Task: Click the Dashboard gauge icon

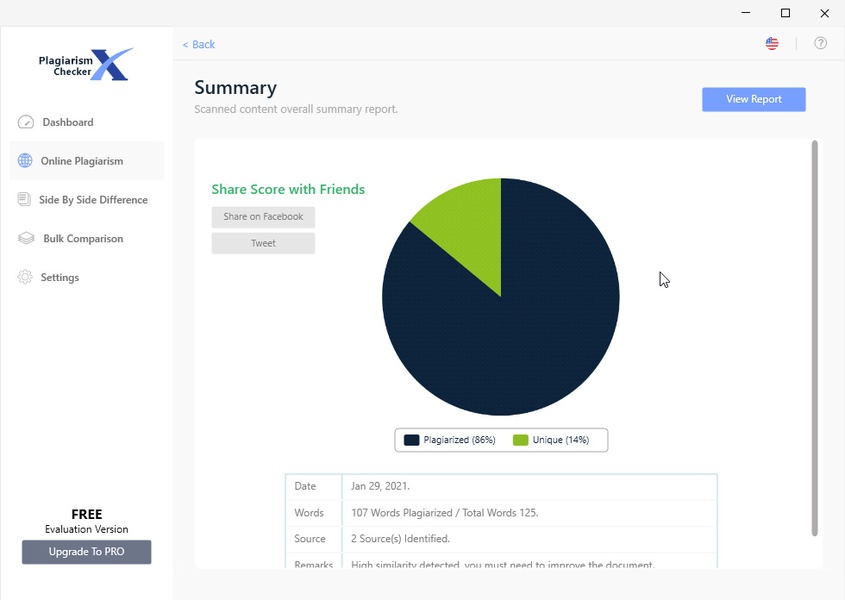Action: click(x=25, y=122)
